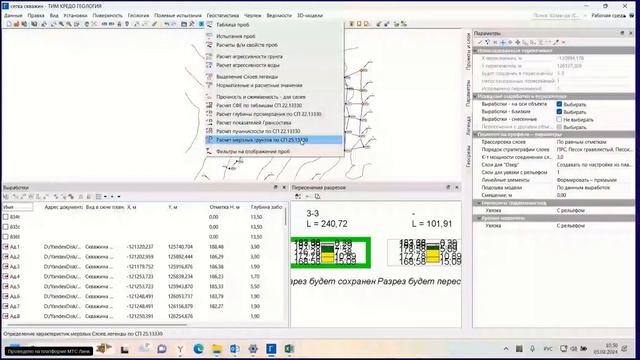
Task: Click the Open file toolbar icon
Action: pos(17,24)
